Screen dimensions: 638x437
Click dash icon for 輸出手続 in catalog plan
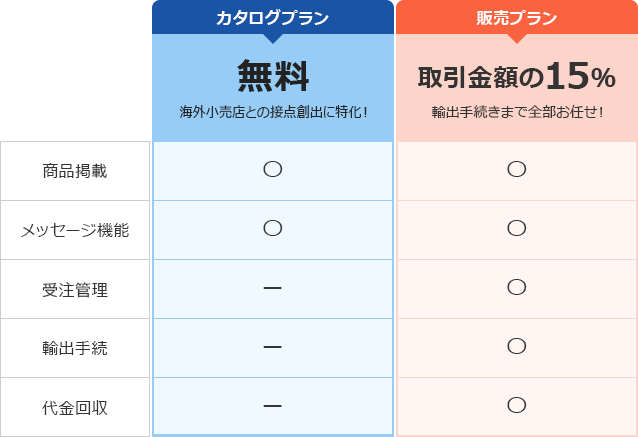(273, 347)
